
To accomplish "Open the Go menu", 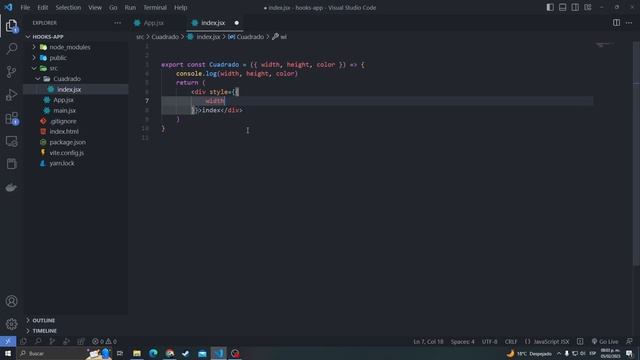I will coord(113,7).
